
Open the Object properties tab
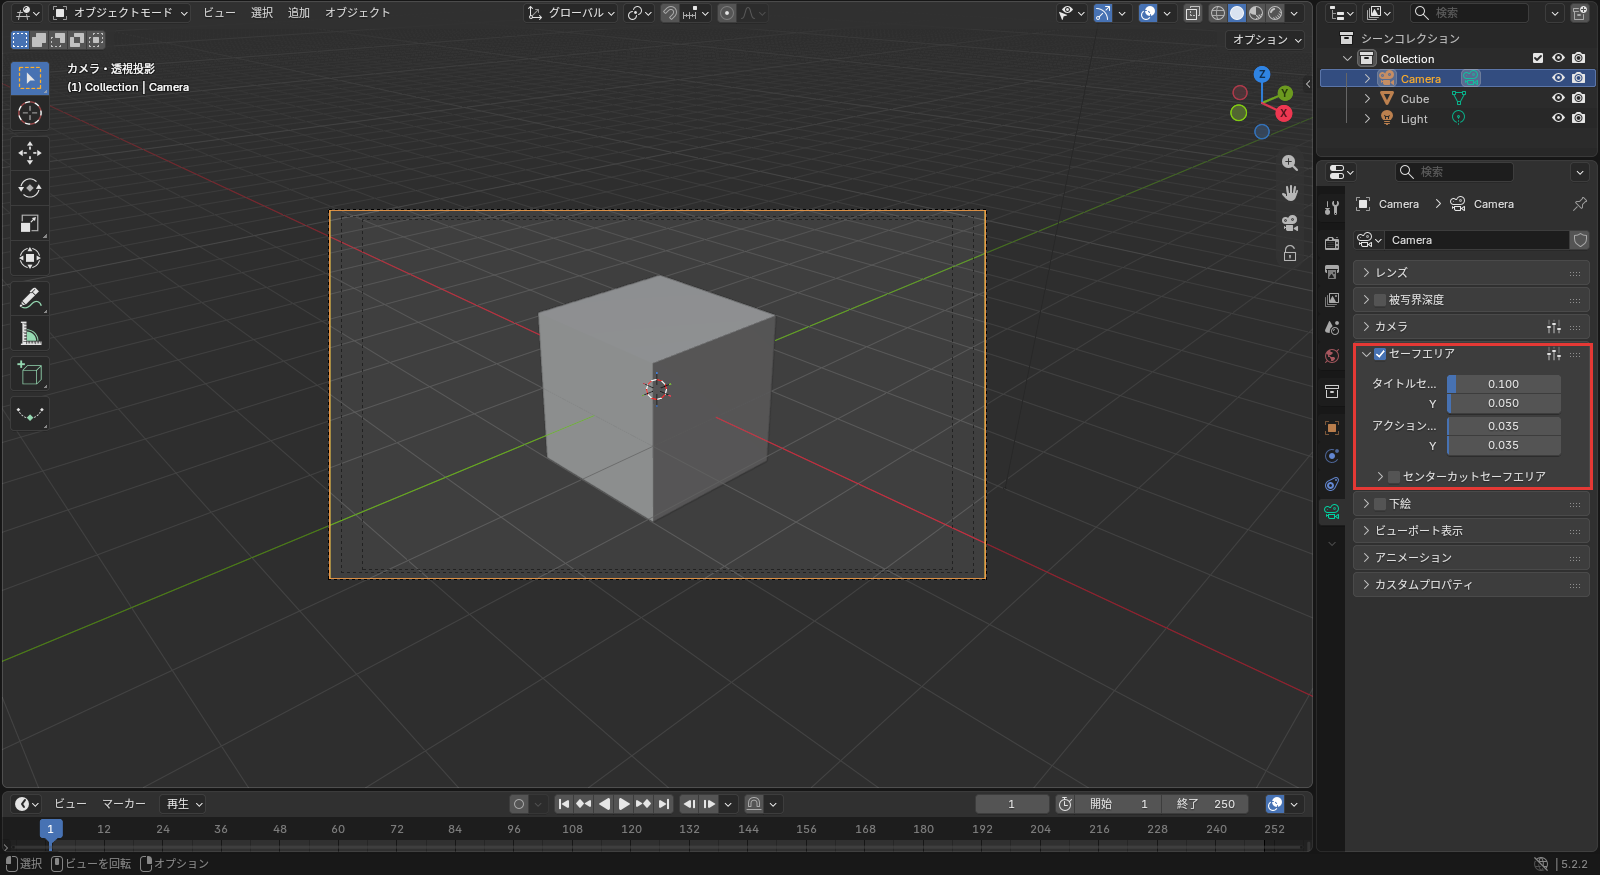[x=1332, y=428]
